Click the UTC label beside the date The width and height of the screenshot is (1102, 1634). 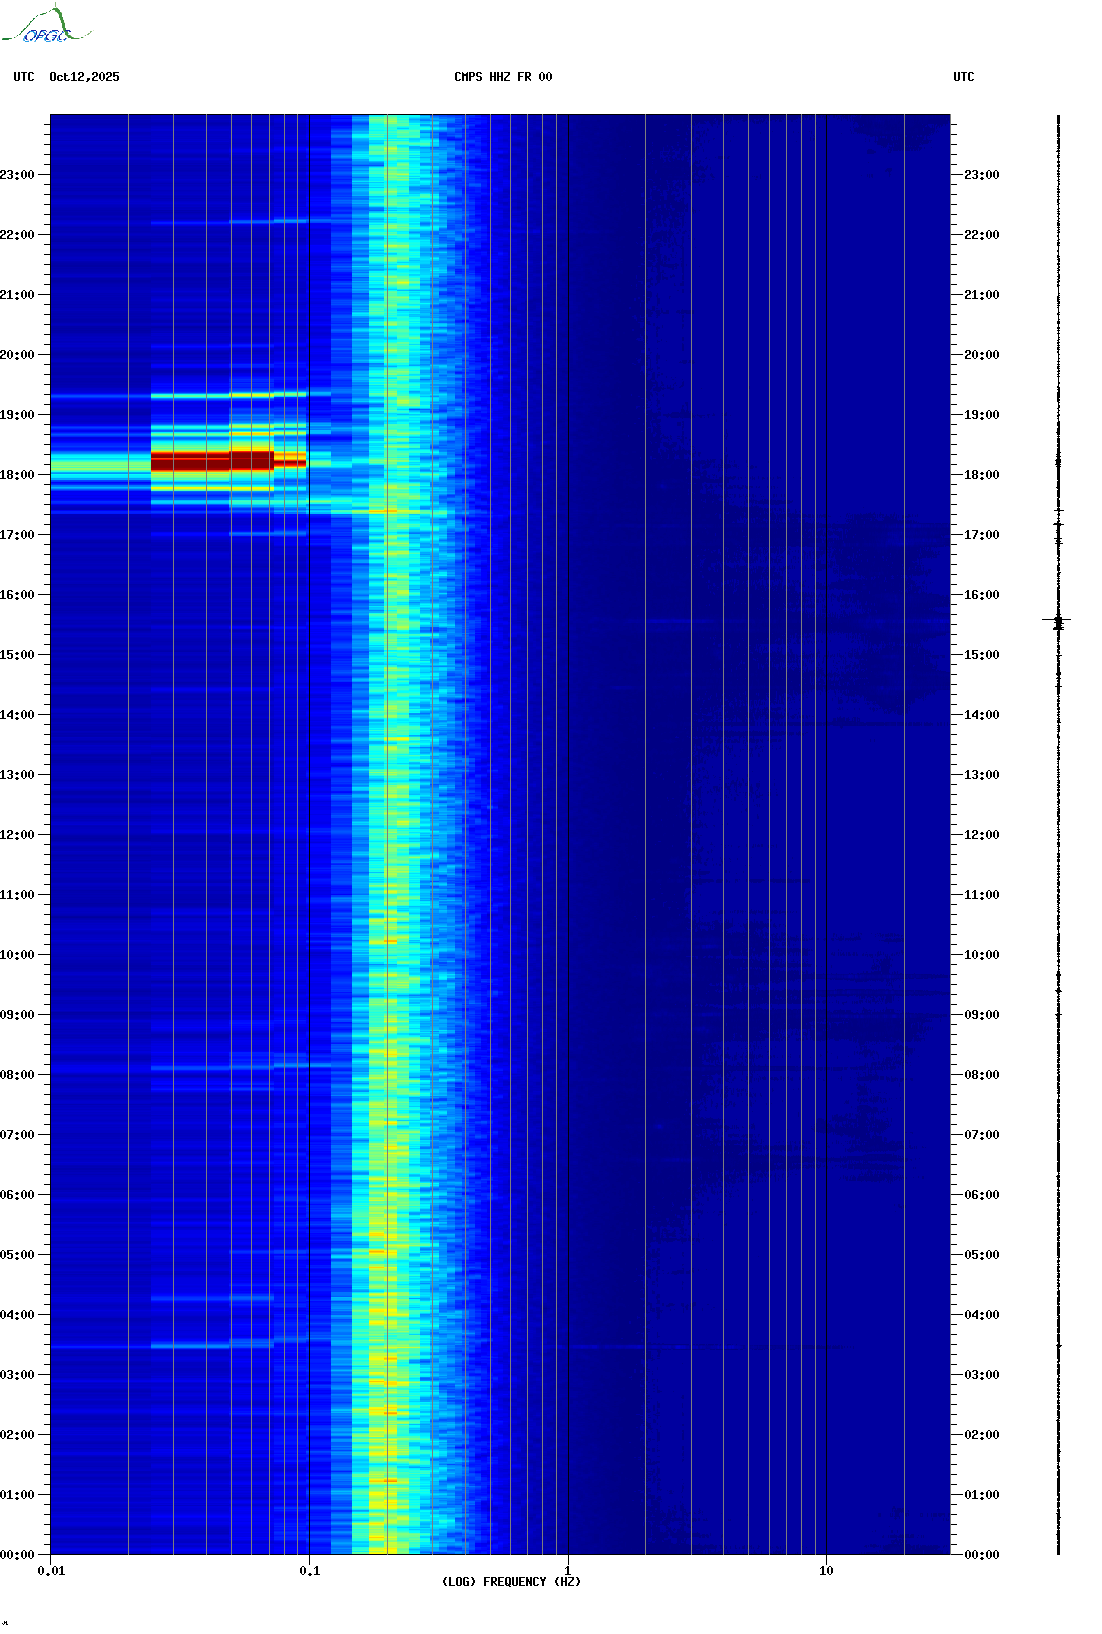pyautogui.click(x=24, y=77)
